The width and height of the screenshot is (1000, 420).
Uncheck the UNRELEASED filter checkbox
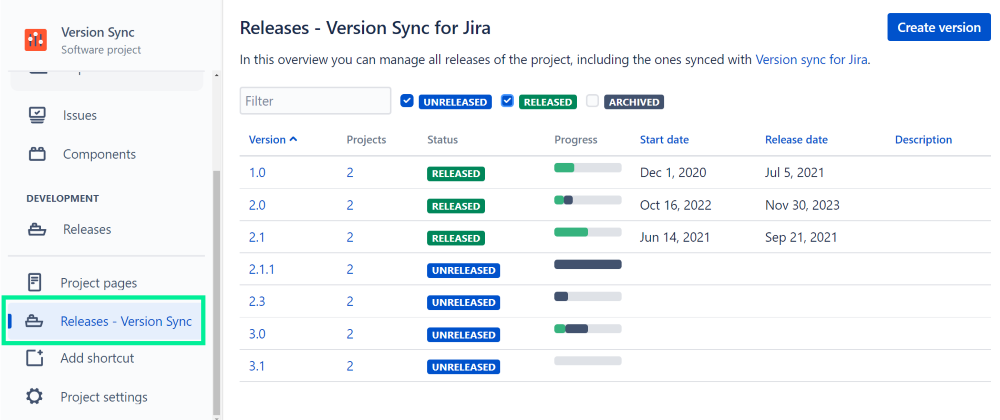click(407, 101)
